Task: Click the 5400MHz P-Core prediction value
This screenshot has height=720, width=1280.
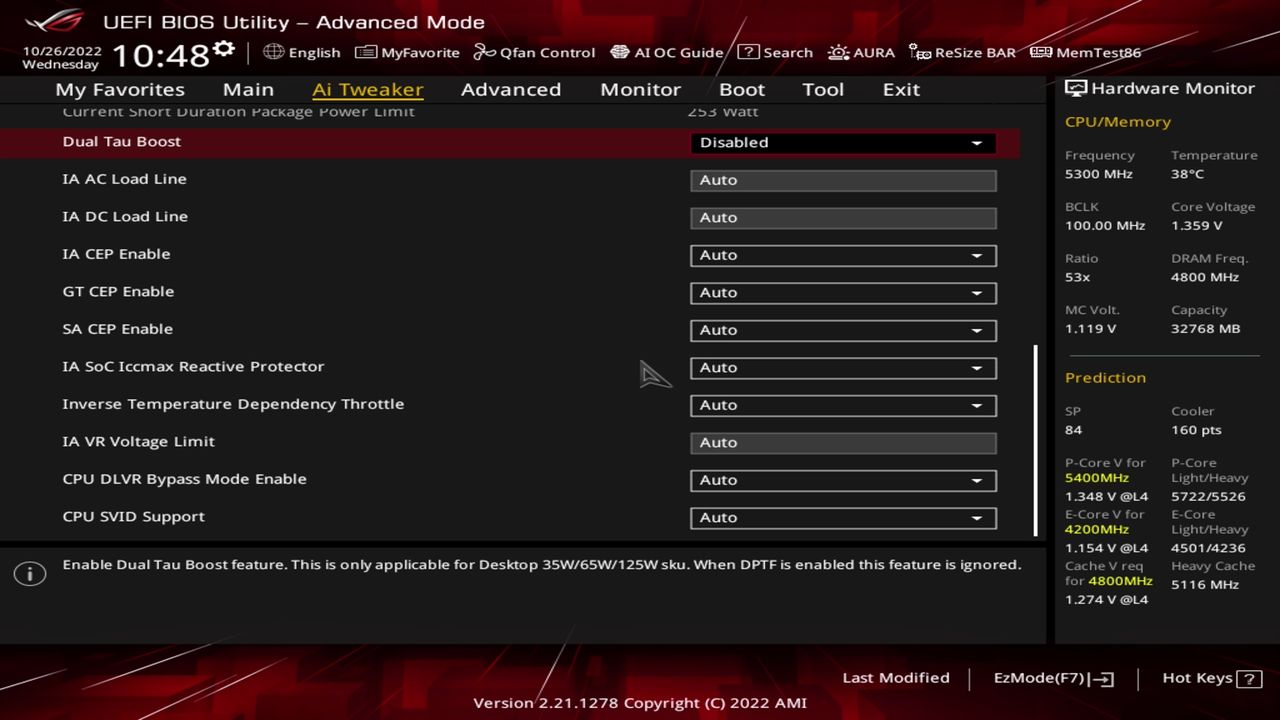Action: pos(1097,478)
